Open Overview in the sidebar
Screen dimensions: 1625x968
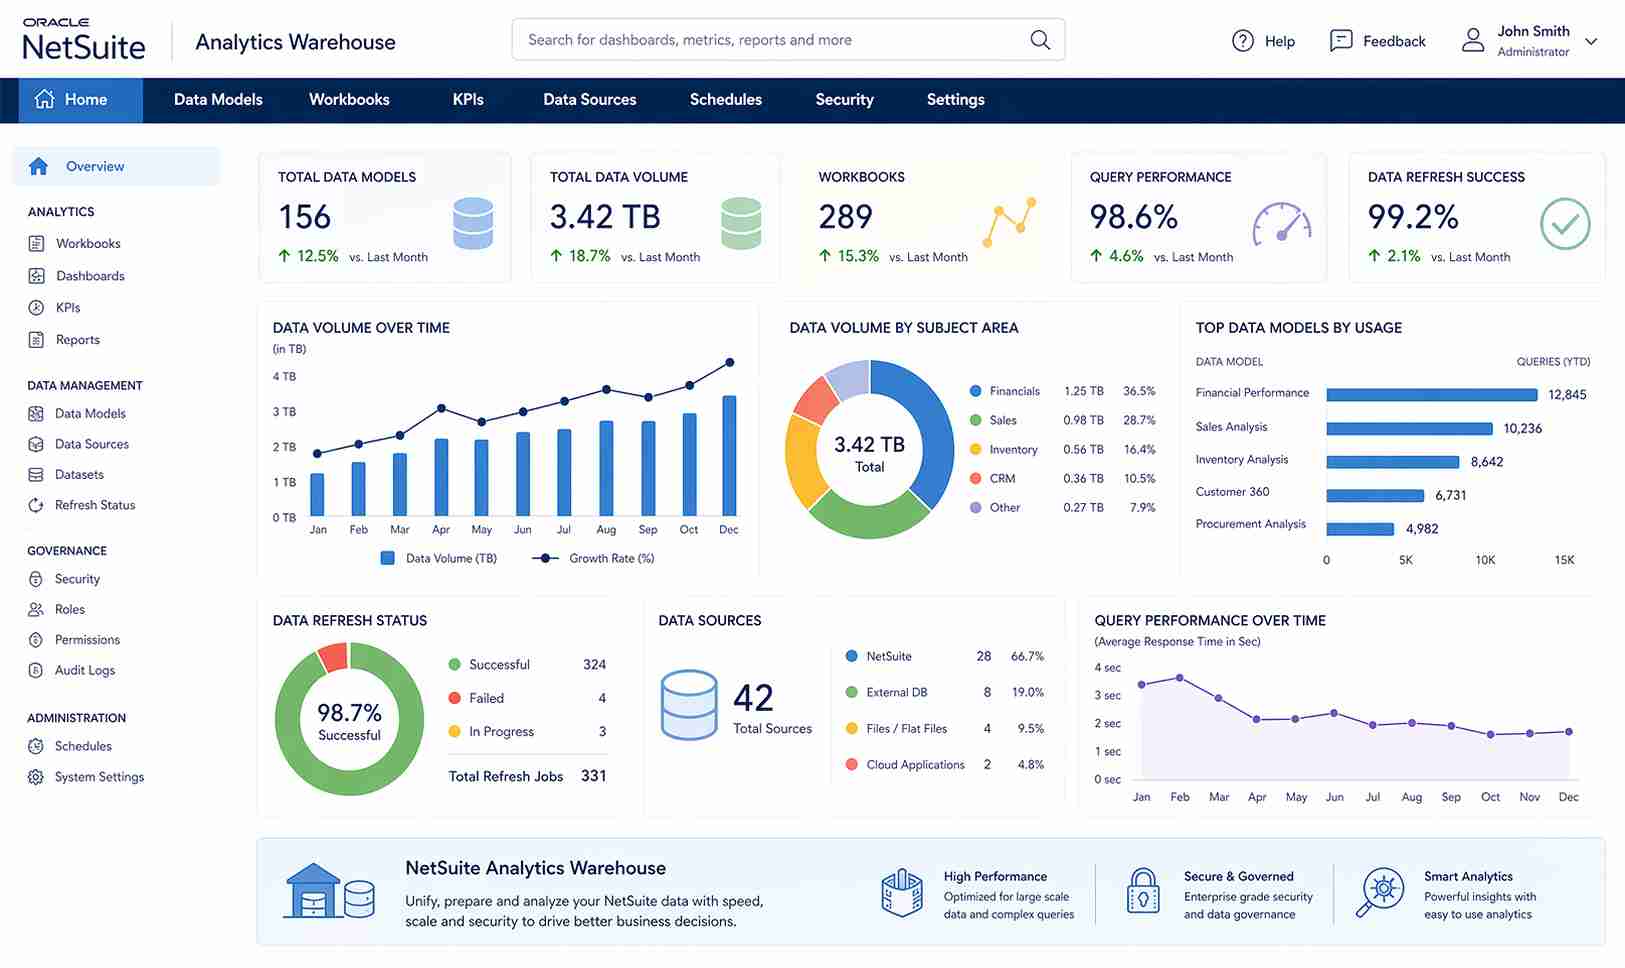116,166
